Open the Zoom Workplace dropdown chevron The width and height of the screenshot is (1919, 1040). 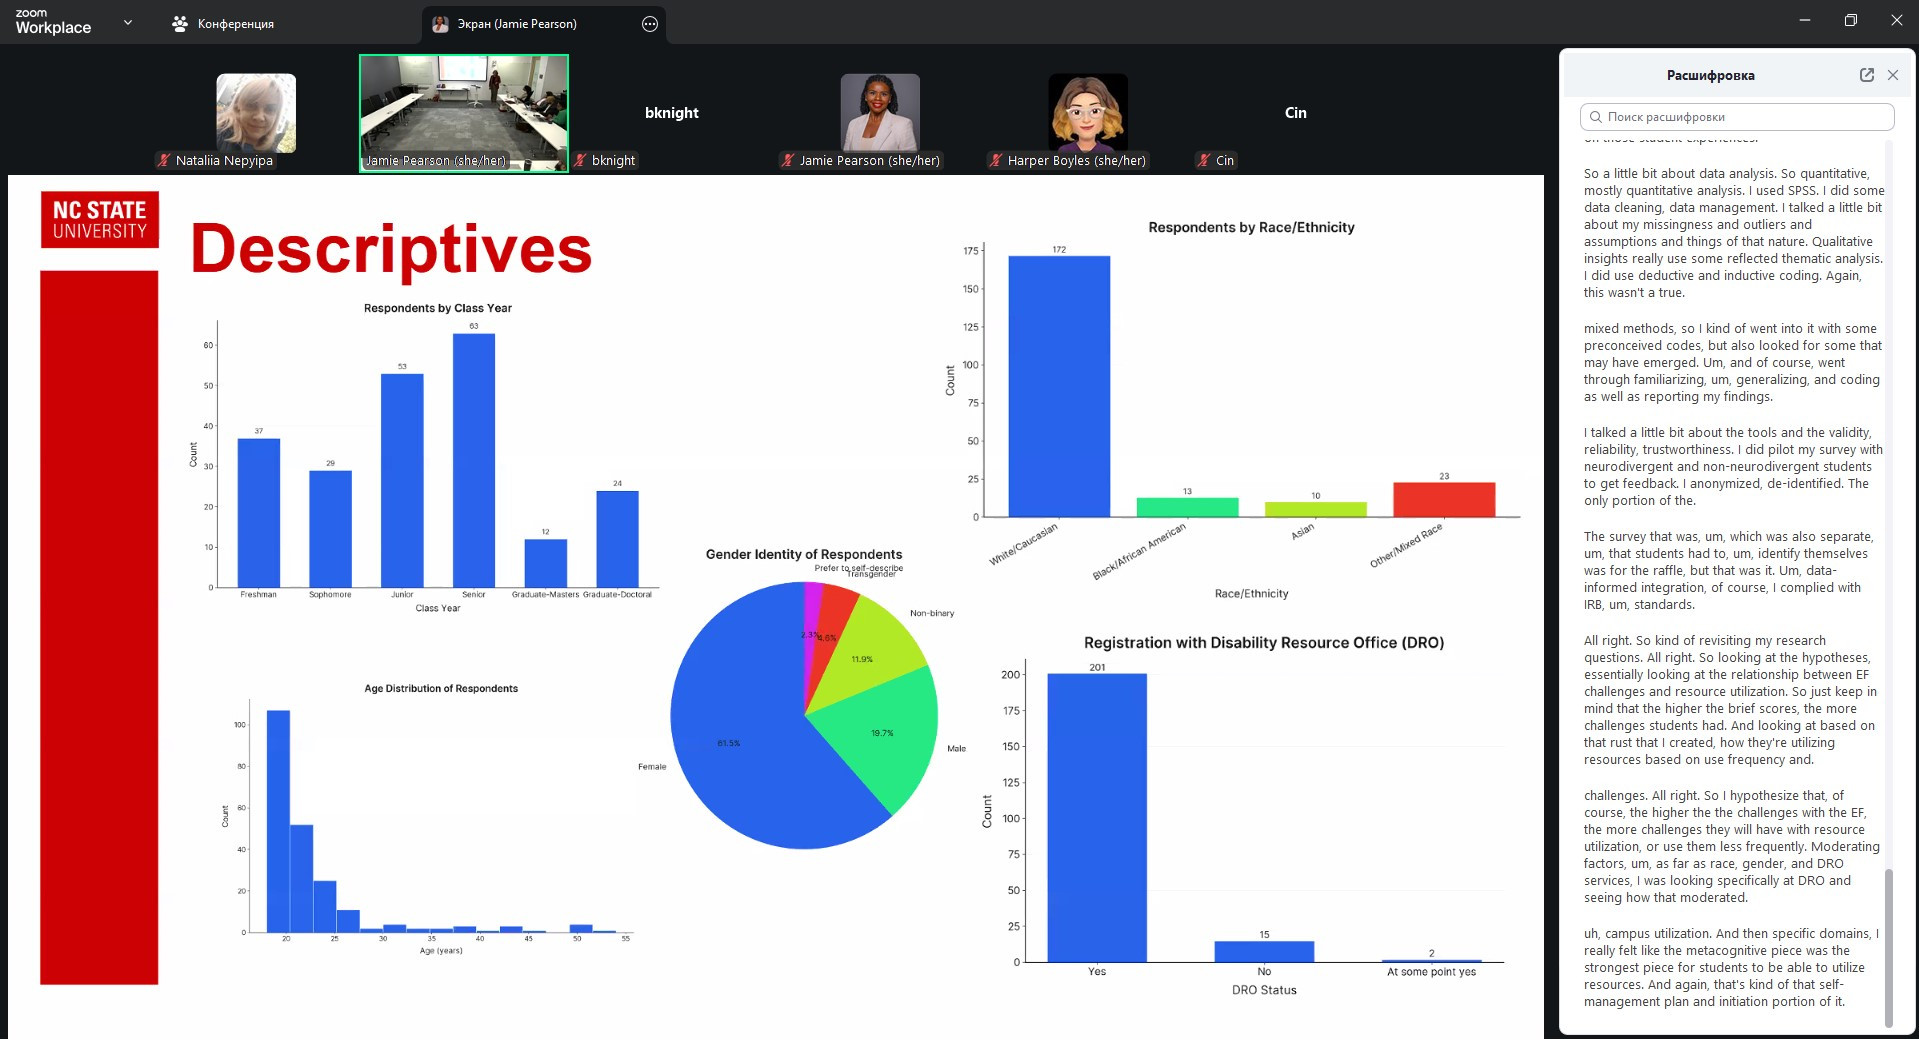tap(128, 22)
